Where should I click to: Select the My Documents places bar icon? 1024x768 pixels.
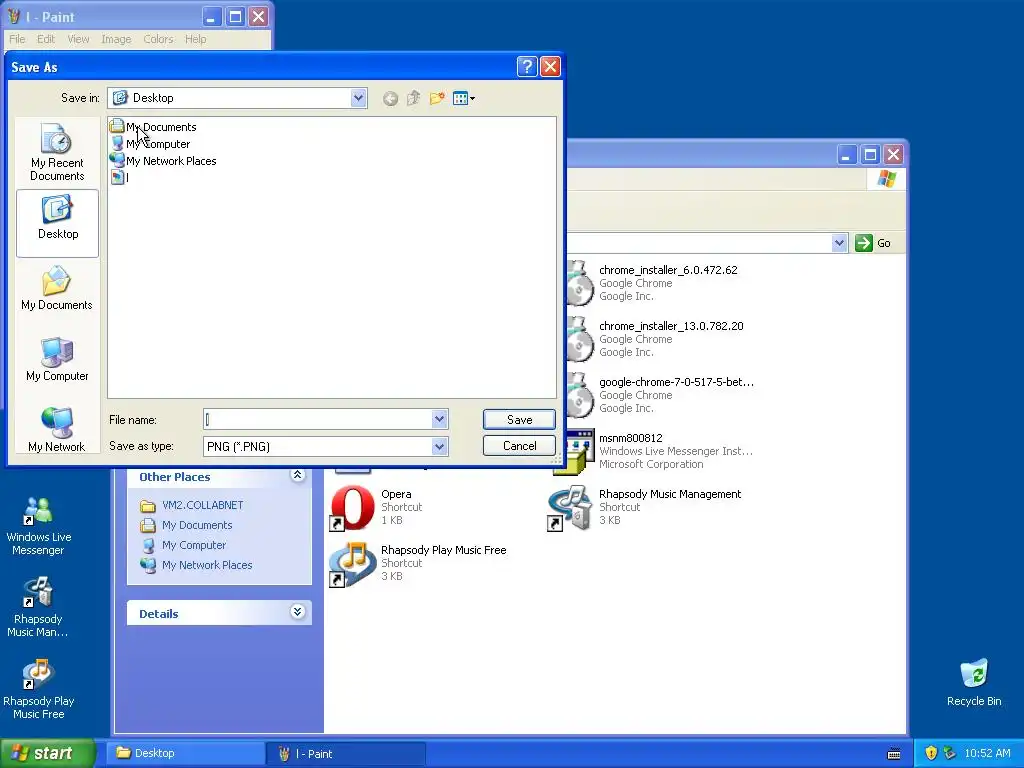(57, 289)
